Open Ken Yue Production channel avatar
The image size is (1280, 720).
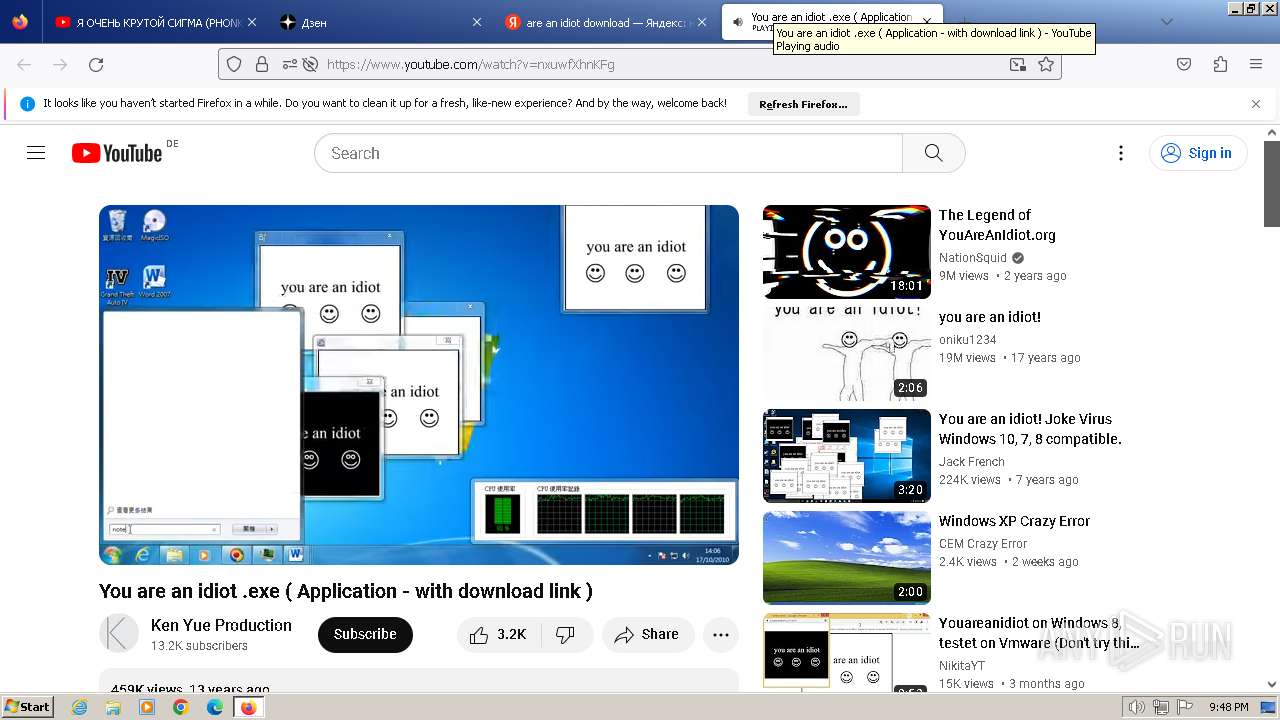point(119,634)
